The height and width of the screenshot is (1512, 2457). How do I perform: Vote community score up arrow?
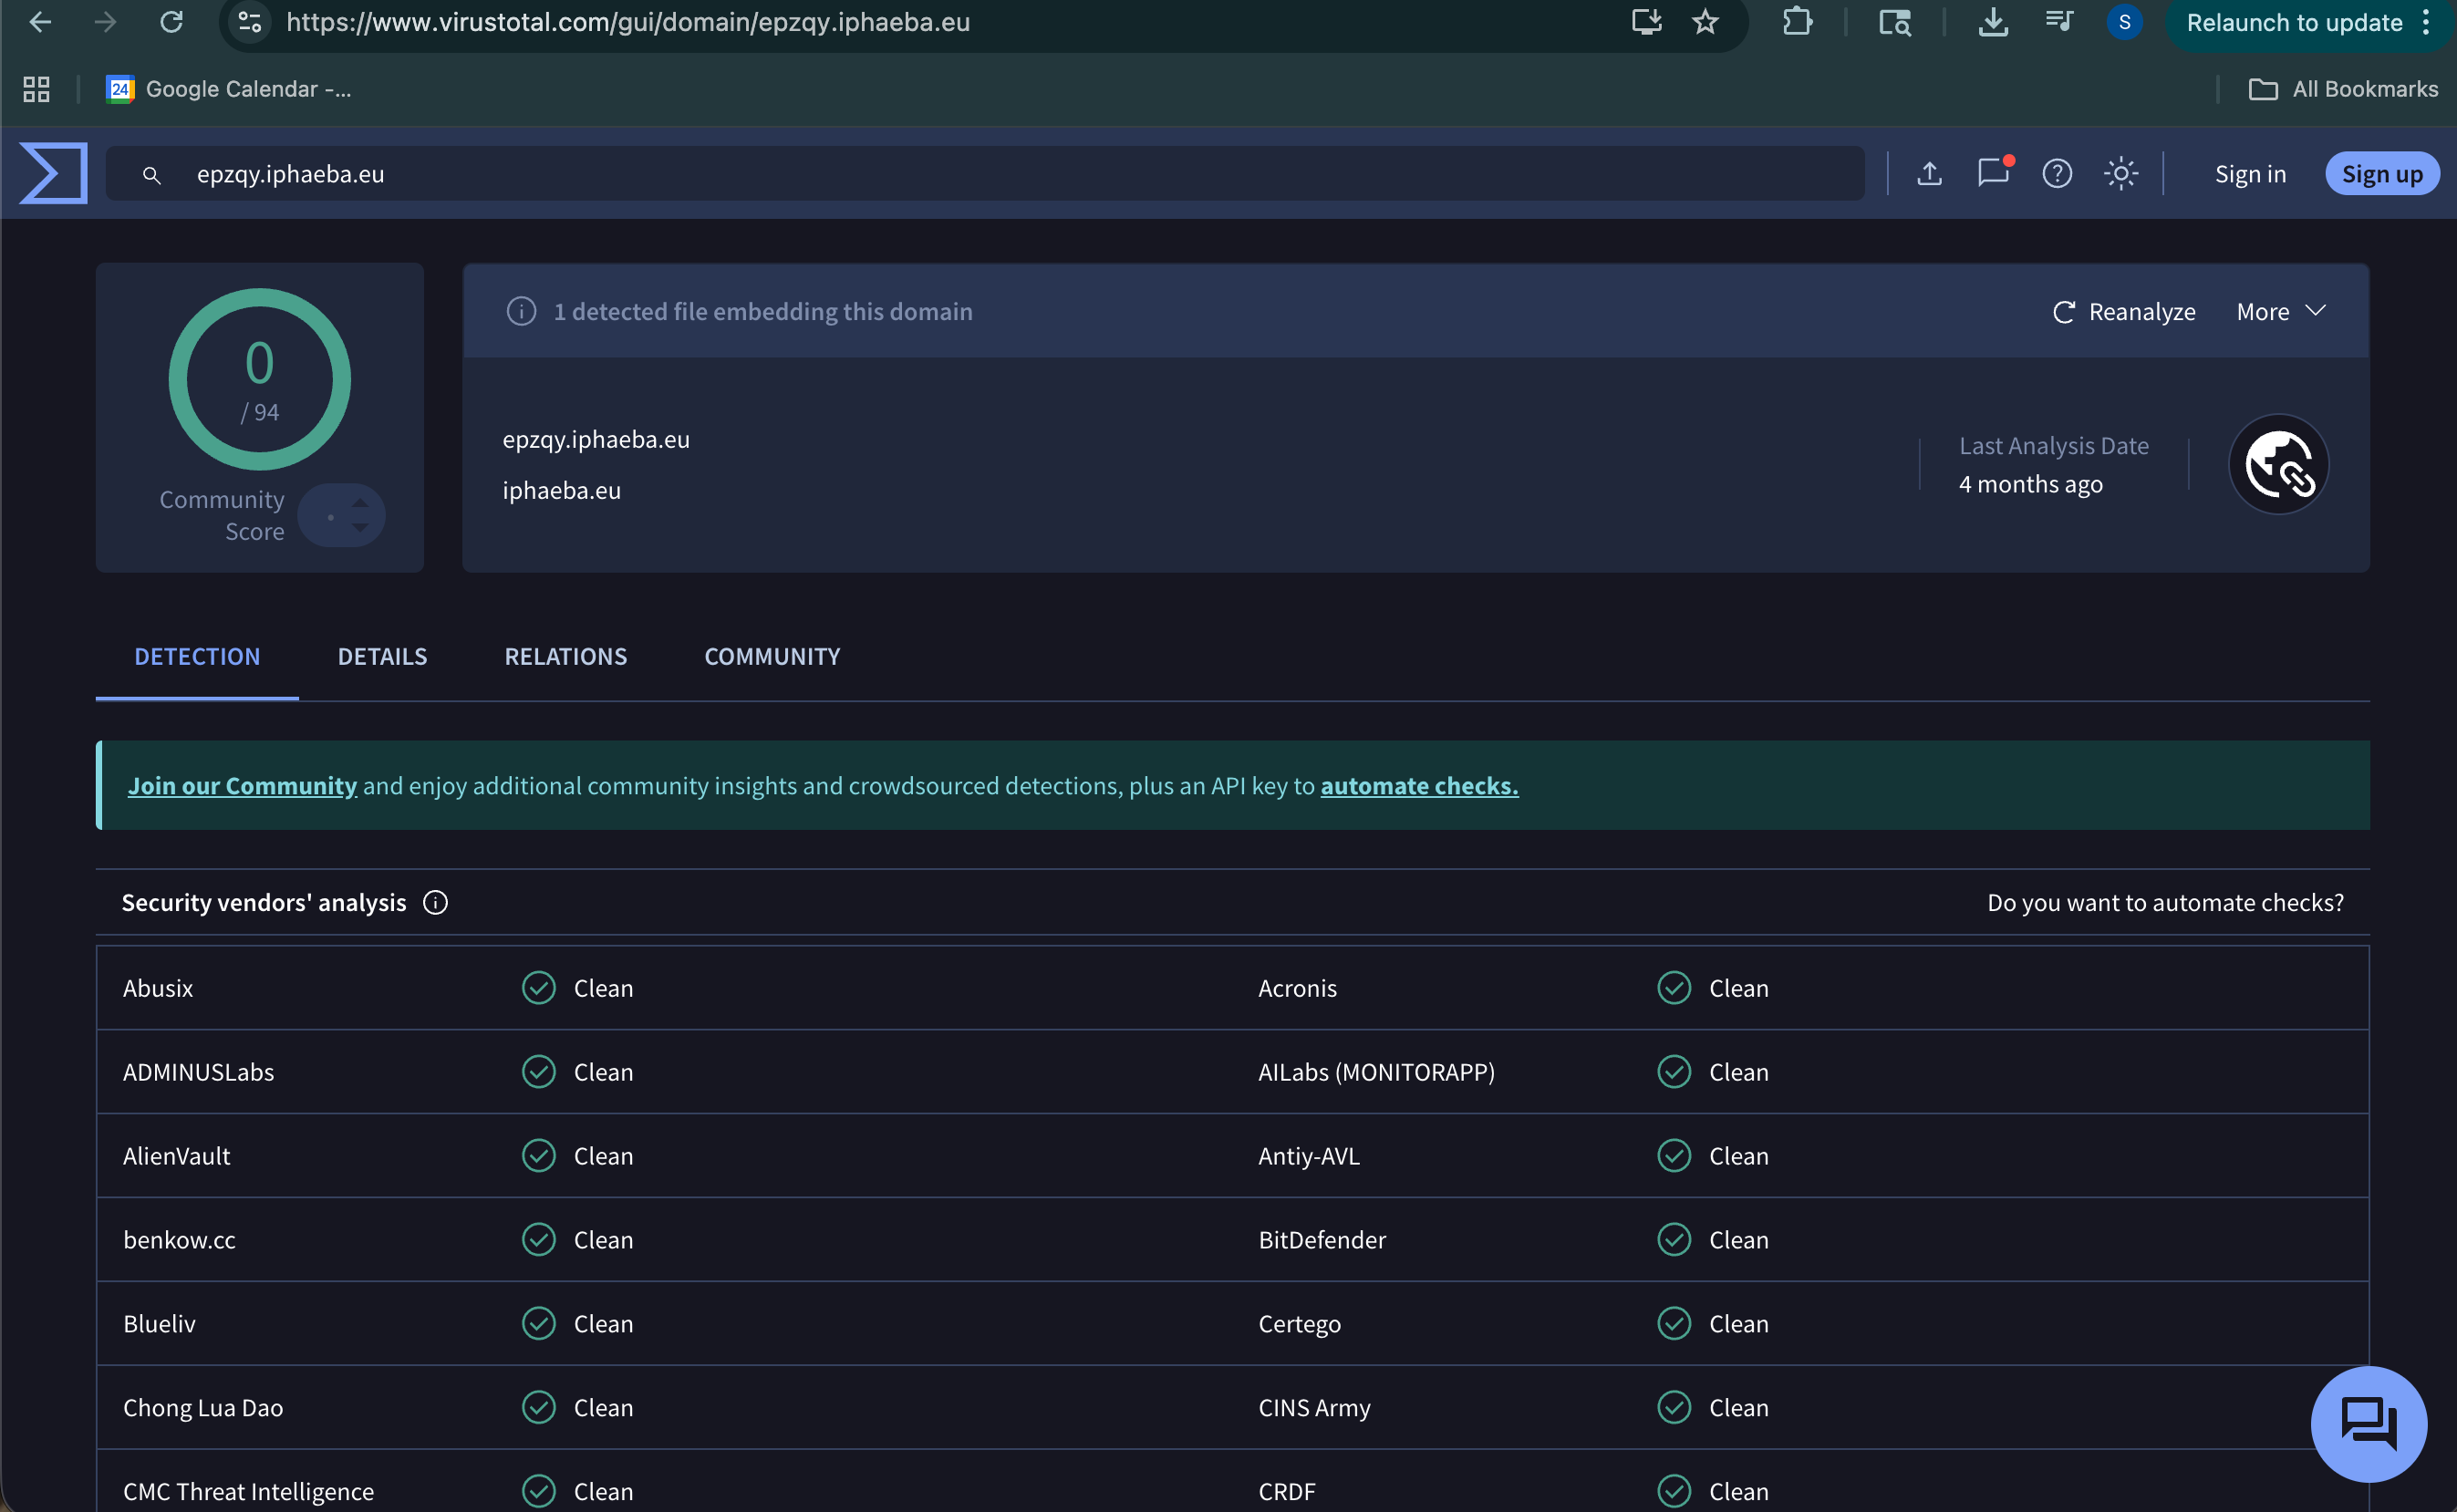point(360,503)
